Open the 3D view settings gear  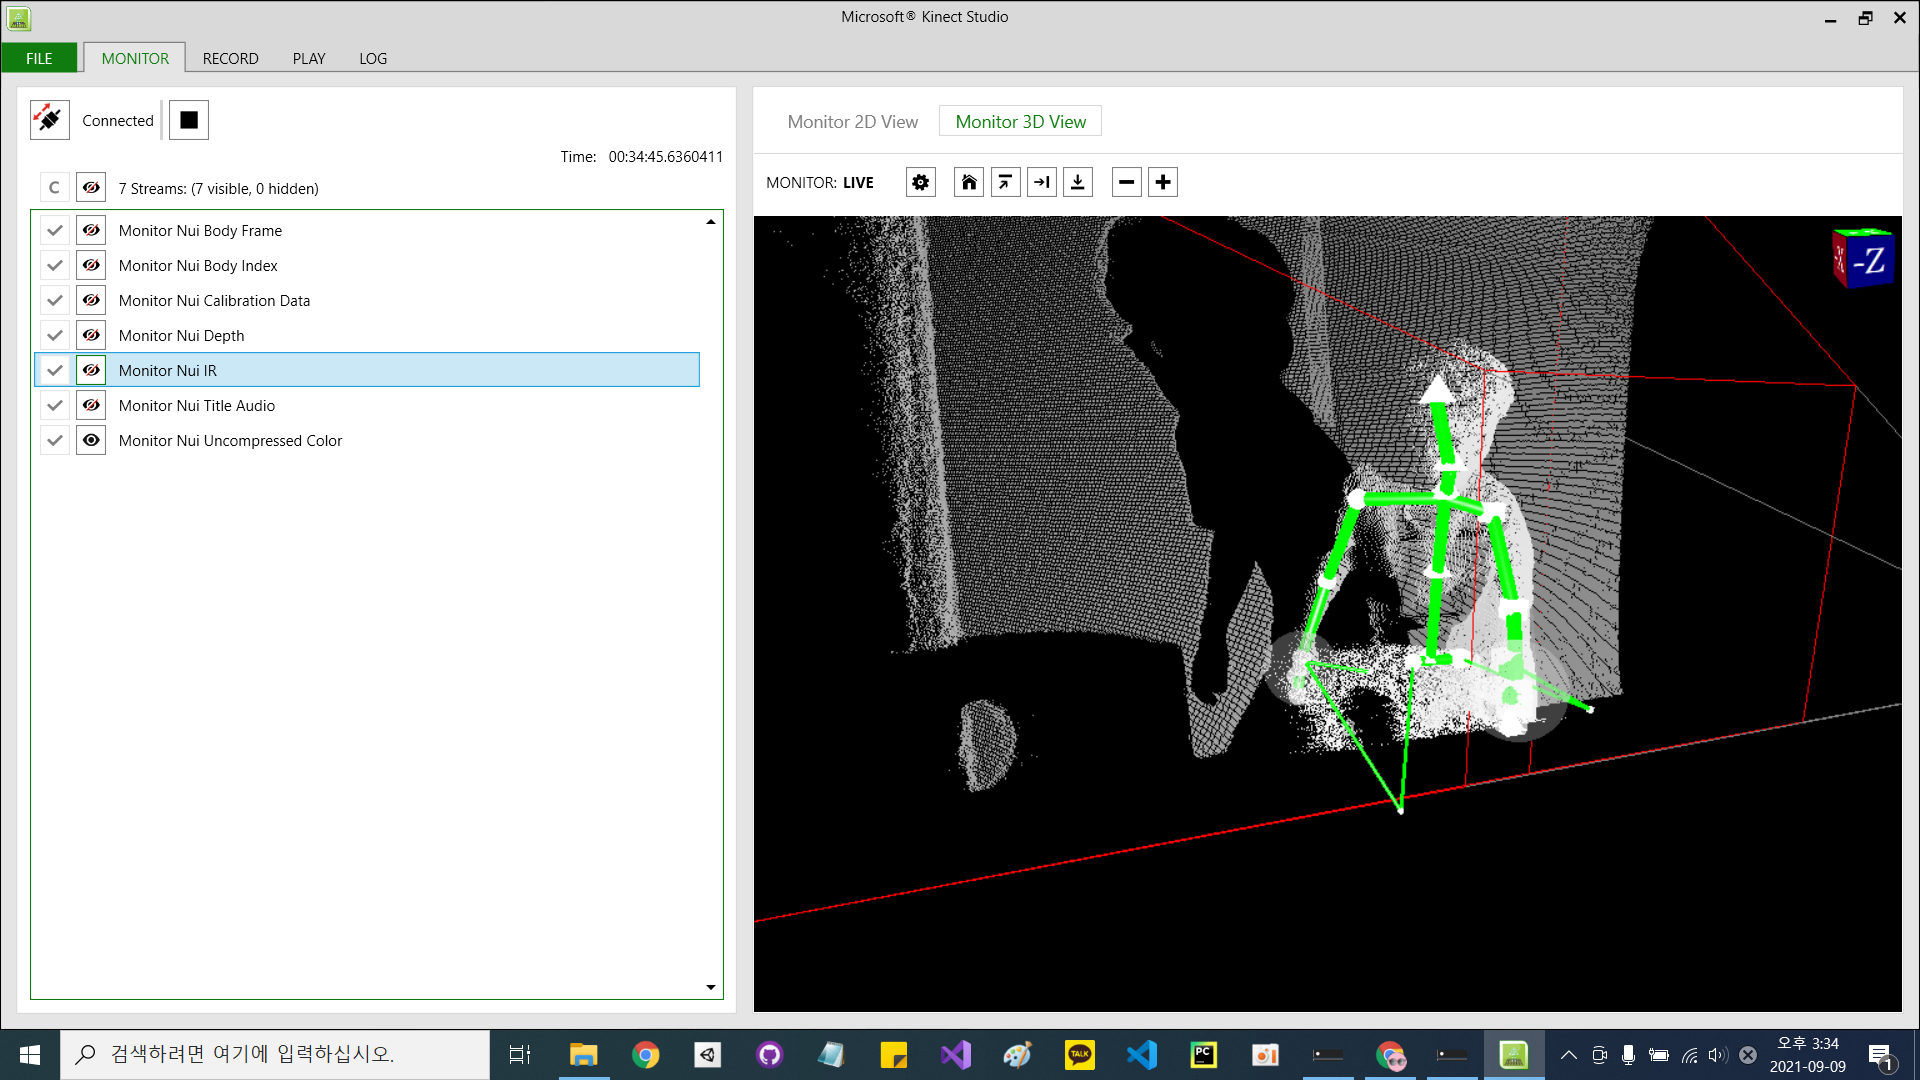[x=920, y=182]
